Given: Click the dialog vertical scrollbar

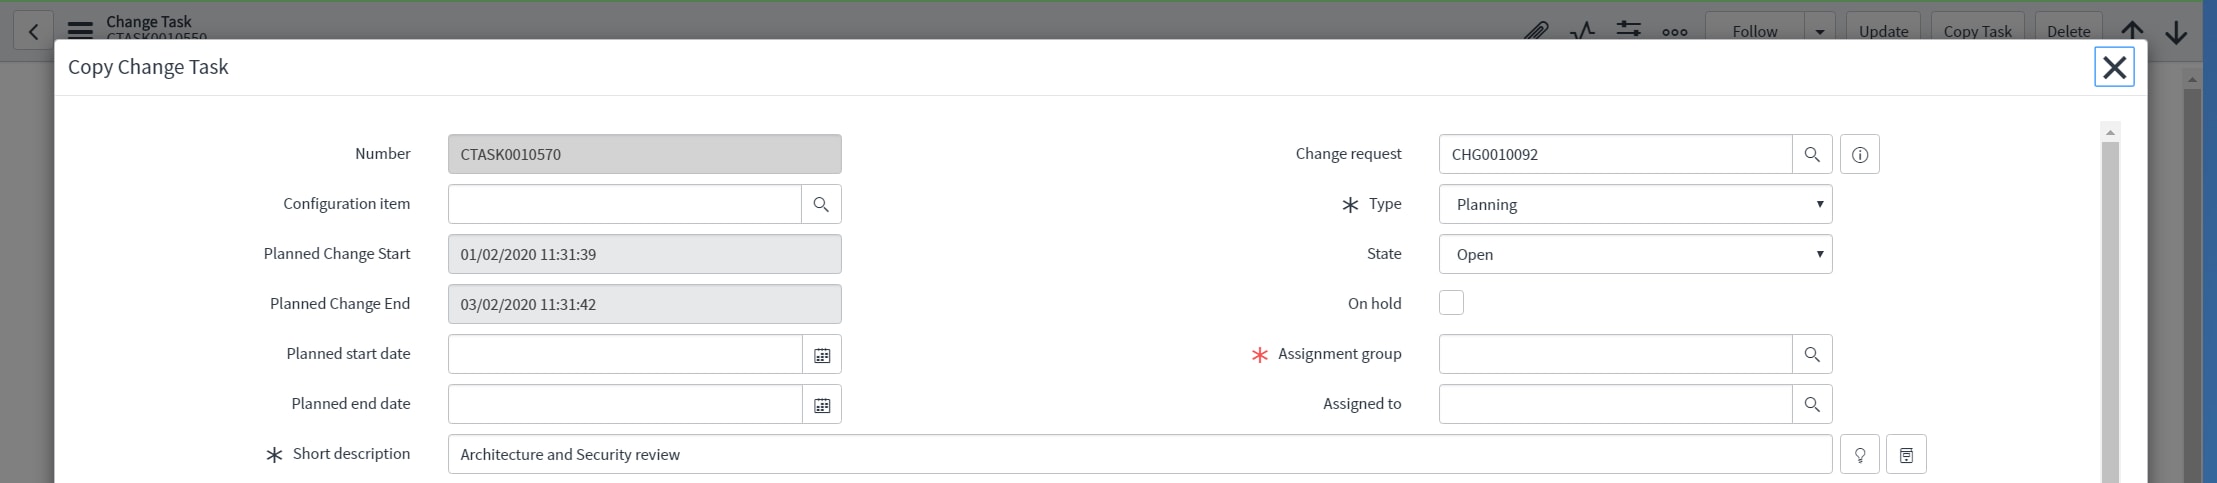Looking at the screenshot, I should [2111, 310].
